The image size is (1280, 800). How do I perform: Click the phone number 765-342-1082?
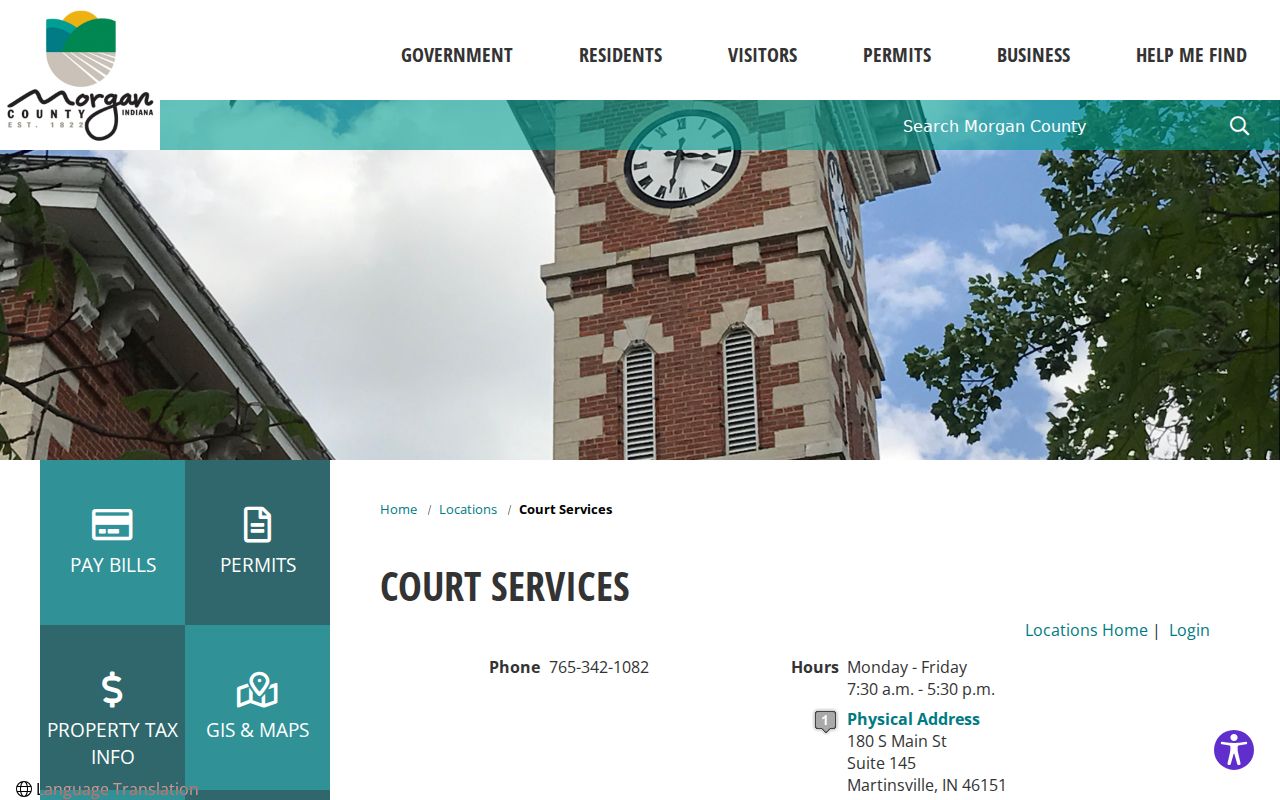point(599,667)
